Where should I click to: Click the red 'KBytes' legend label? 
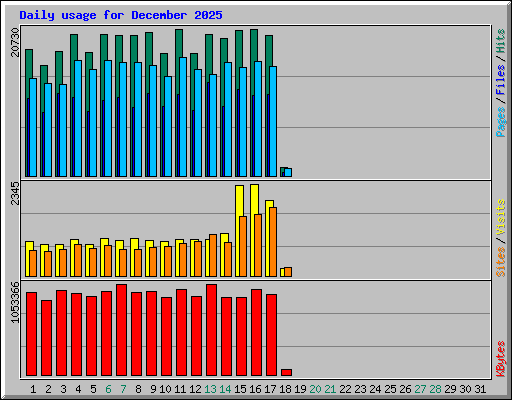(x=500, y=359)
